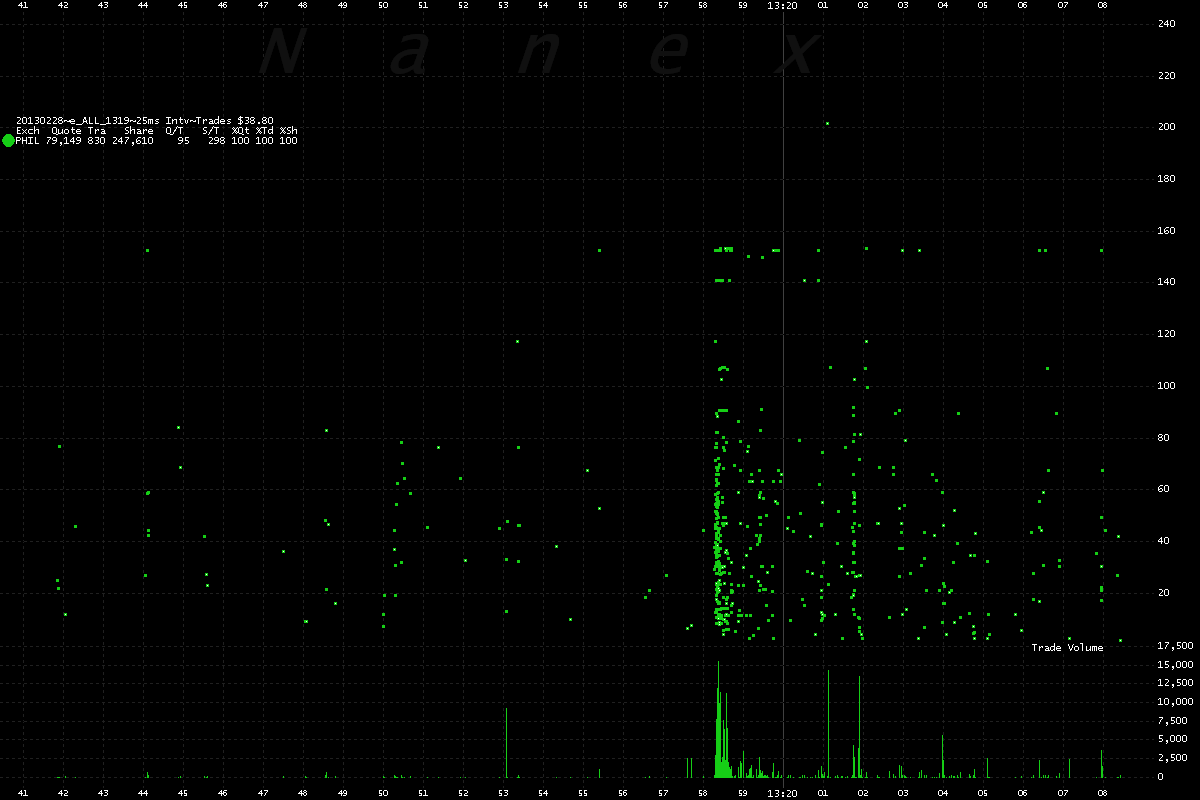Select the PHIL exchange name in legend
Screen dimensions: 1200x800
[x=28, y=141]
